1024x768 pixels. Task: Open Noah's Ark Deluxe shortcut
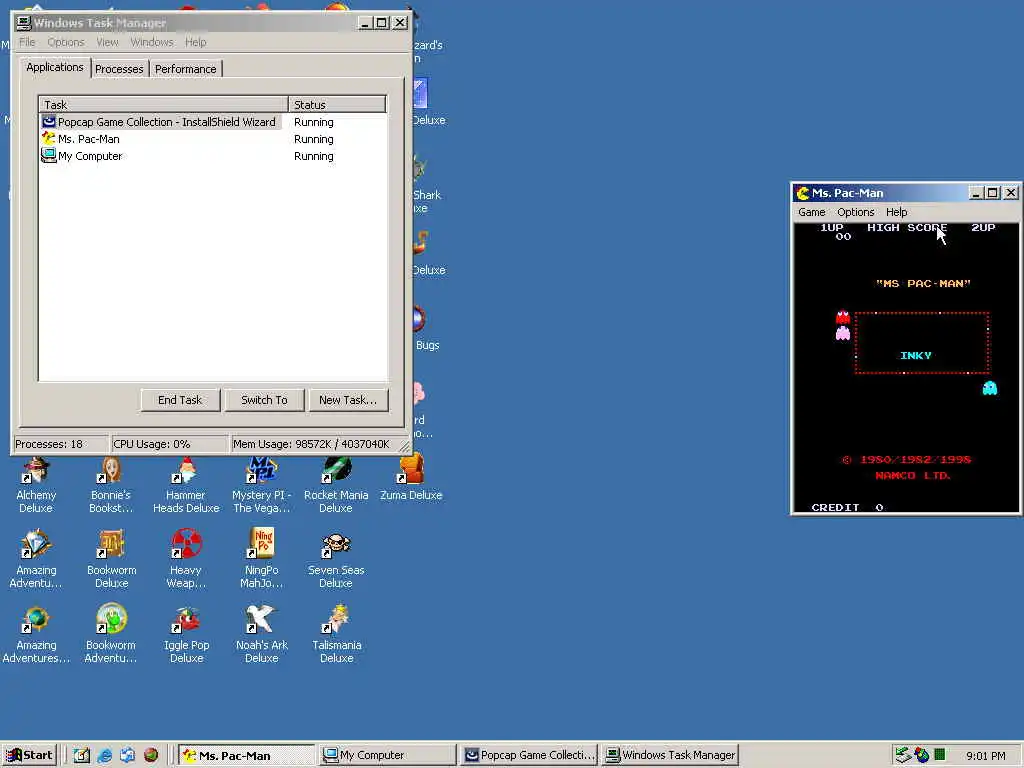pos(261,635)
